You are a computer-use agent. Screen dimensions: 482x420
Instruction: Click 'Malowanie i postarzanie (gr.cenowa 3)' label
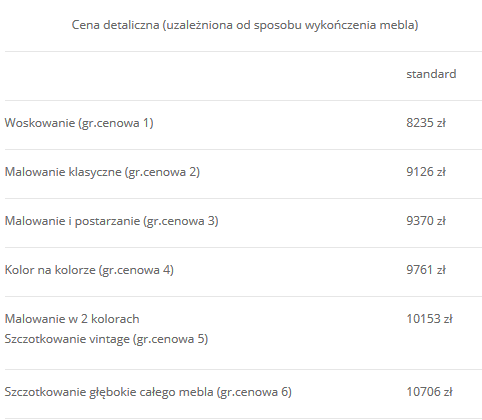(x=112, y=221)
